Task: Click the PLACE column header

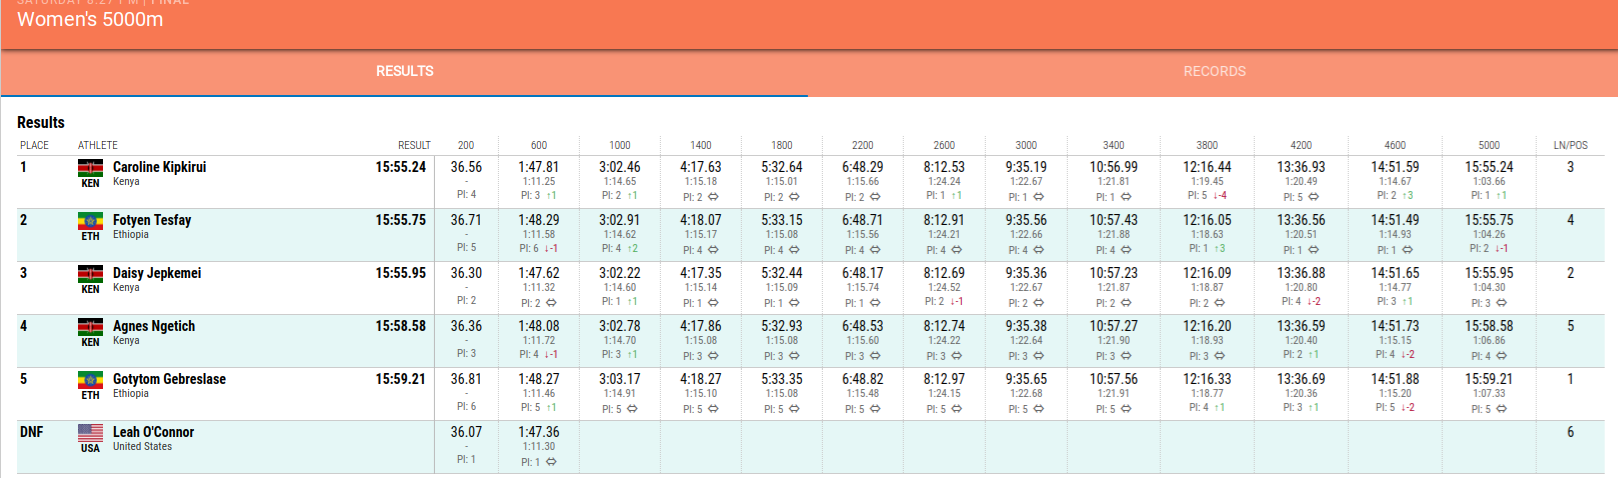Action: [x=34, y=145]
